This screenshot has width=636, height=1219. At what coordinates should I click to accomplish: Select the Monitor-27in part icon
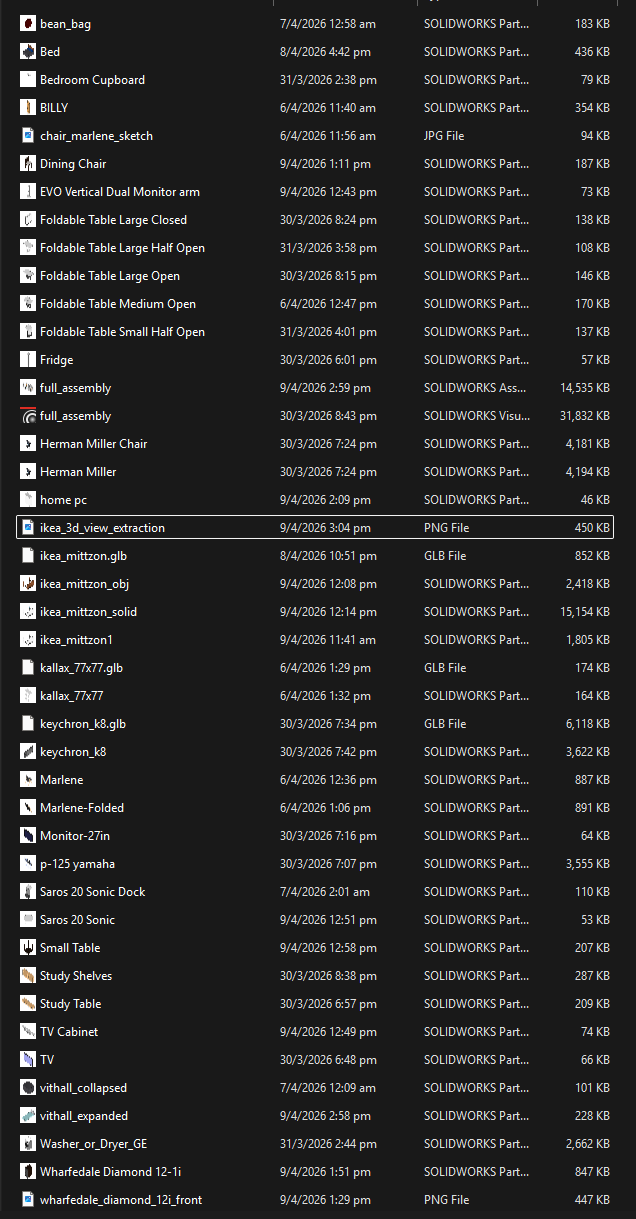[x=28, y=835]
